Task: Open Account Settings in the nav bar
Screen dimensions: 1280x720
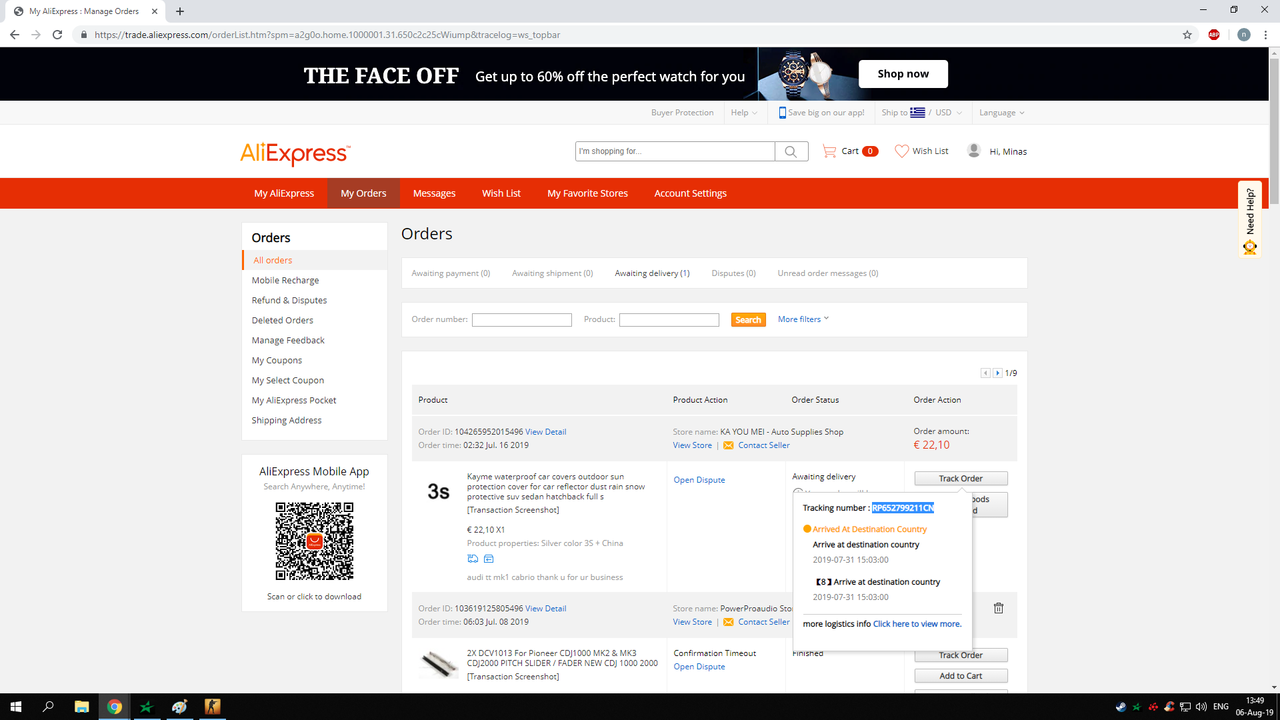Action: coord(690,193)
